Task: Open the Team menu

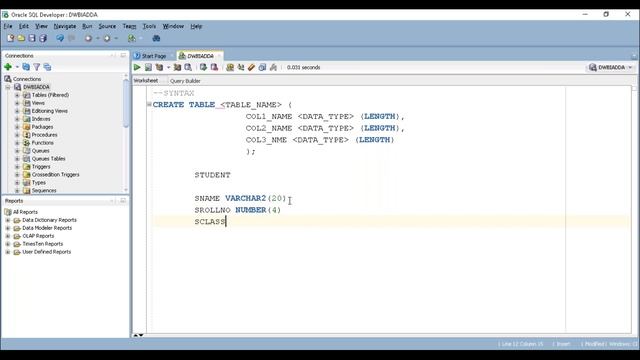Action: pos(129,26)
